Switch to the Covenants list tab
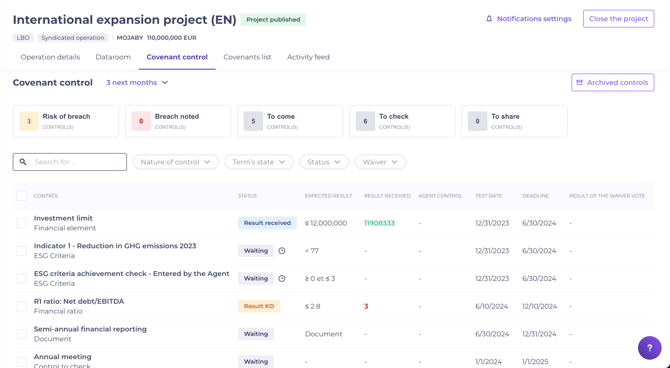The width and height of the screenshot is (670, 368). tap(247, 57)
